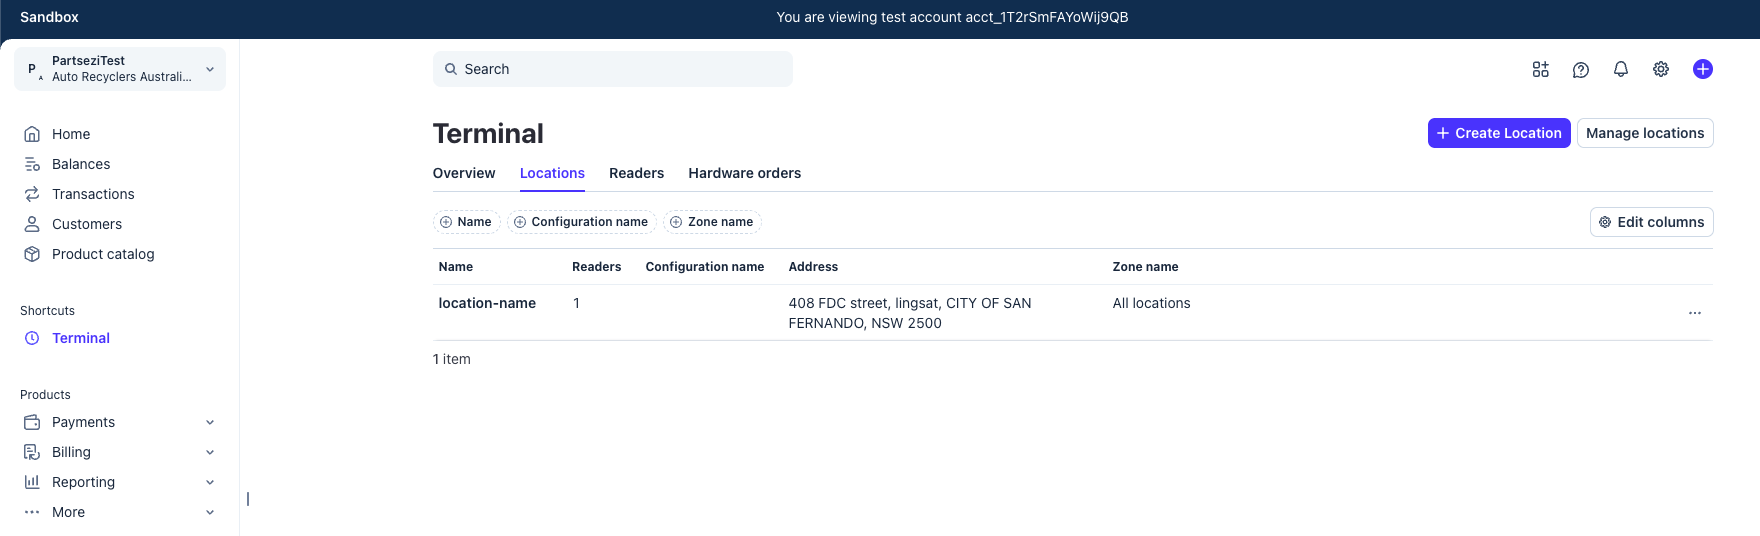Click the help question mark icon
The height and width of the screenshot is (536, 1760).
tap(1580, 69)
